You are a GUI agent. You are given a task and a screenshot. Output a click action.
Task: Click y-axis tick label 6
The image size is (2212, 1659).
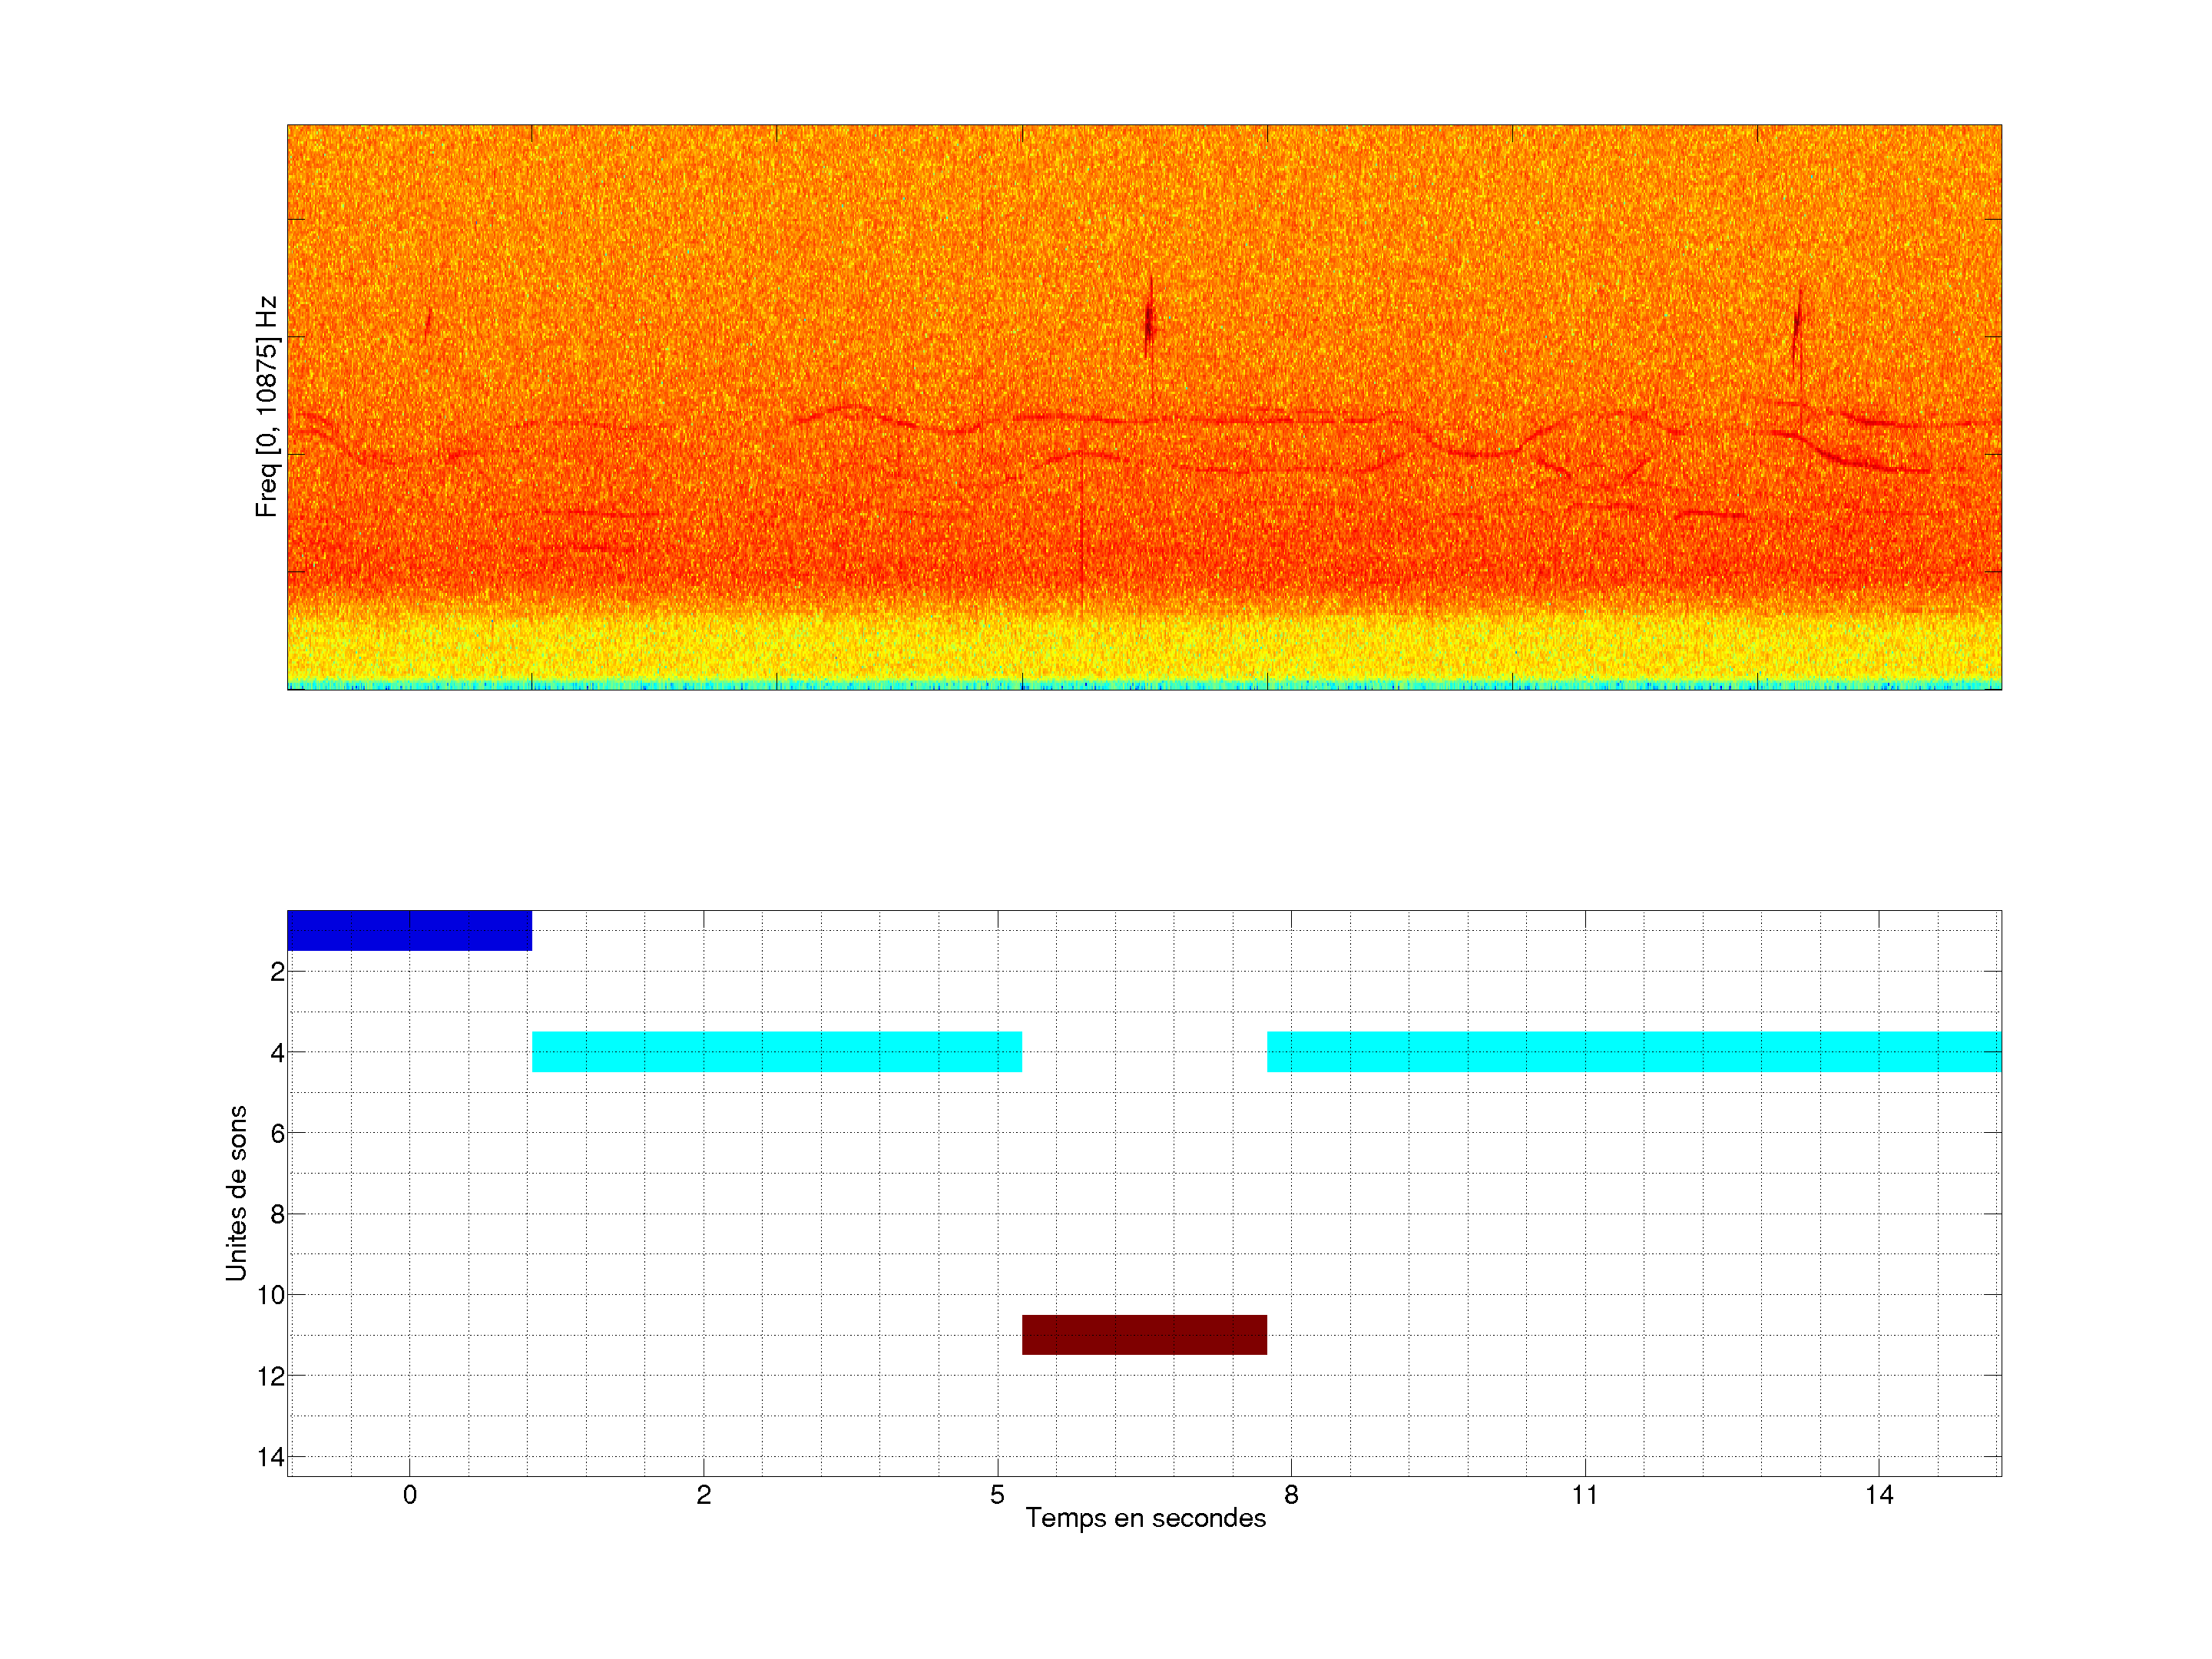[x=277, y=1133]
